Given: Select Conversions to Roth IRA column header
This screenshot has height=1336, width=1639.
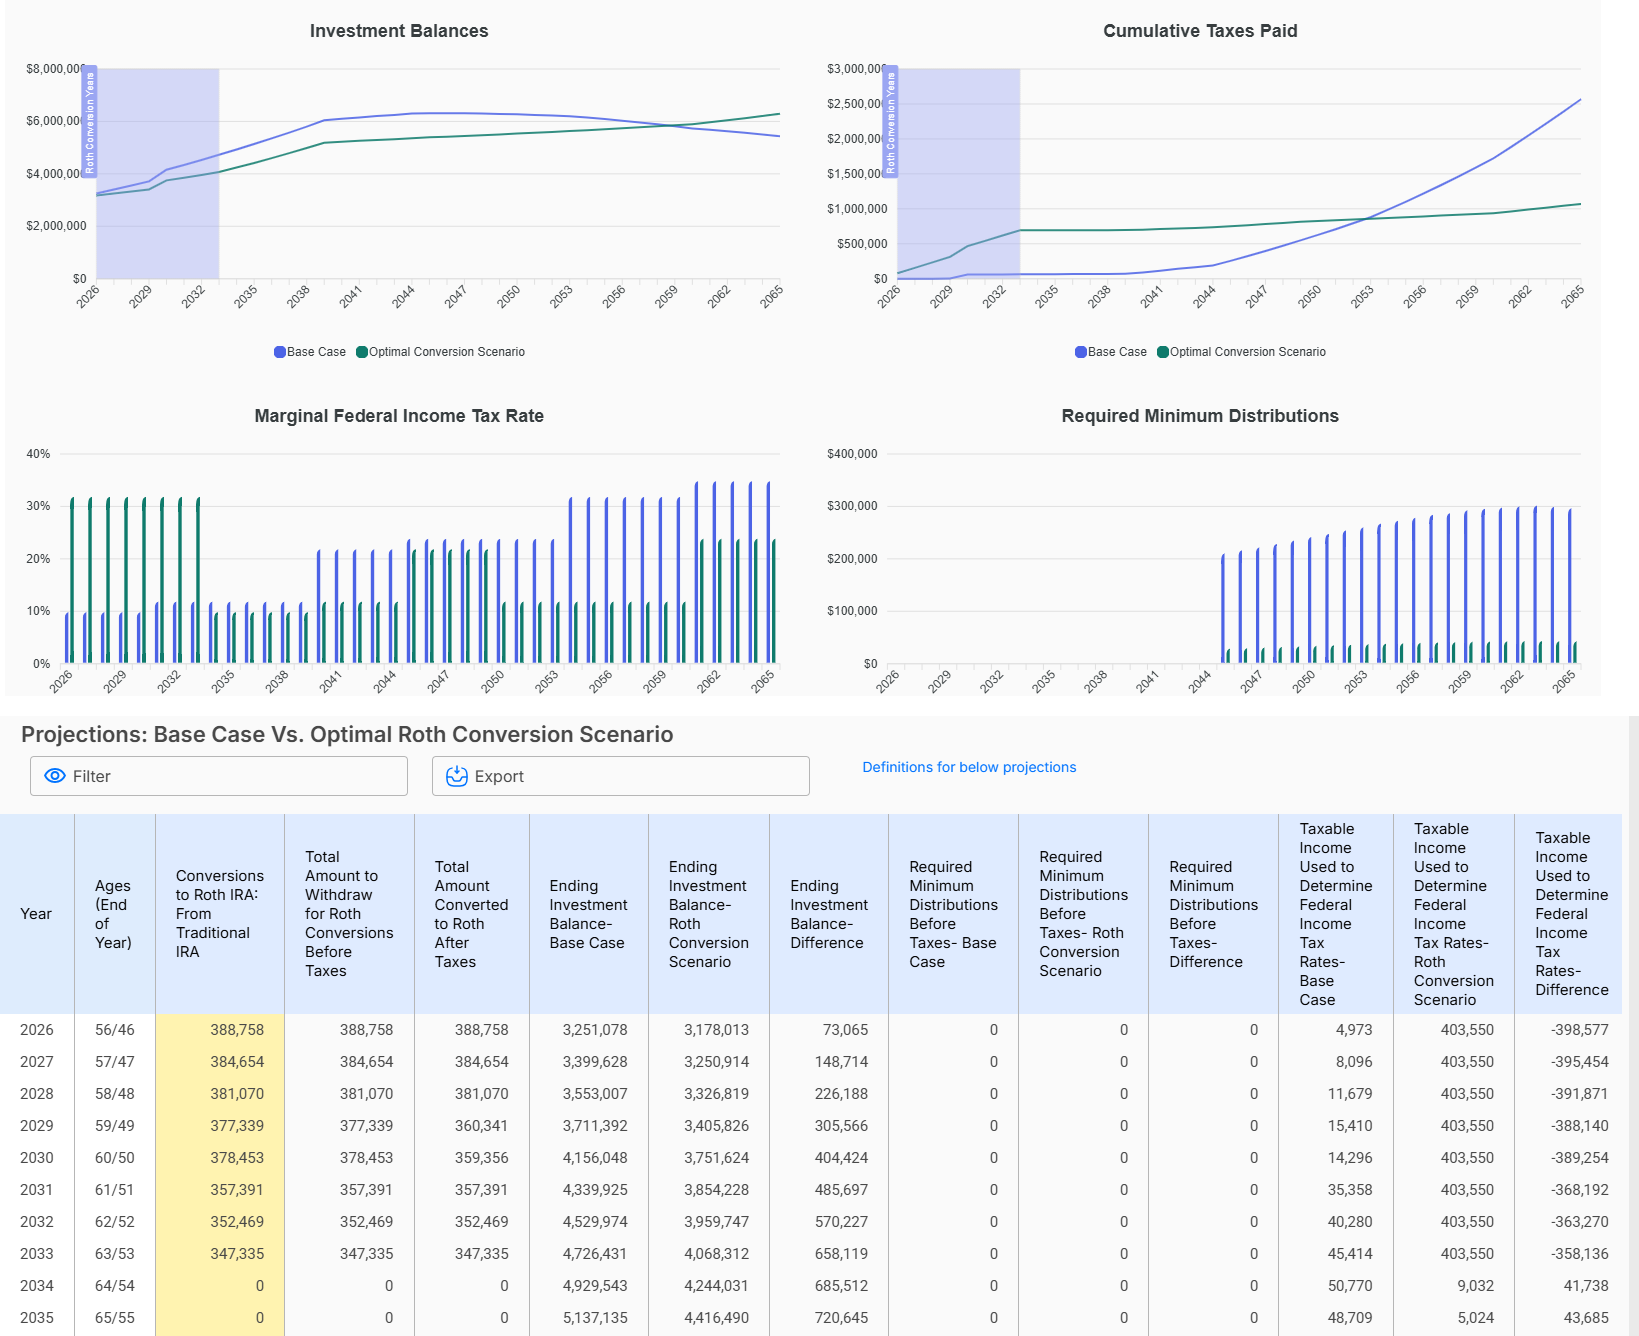Looking at the screenshot, I should point(219,914).
